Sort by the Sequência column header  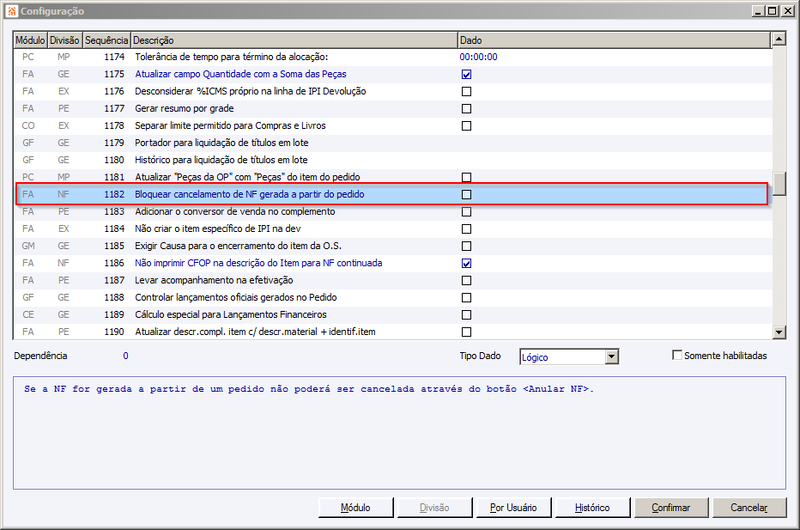tap(106, 40)
